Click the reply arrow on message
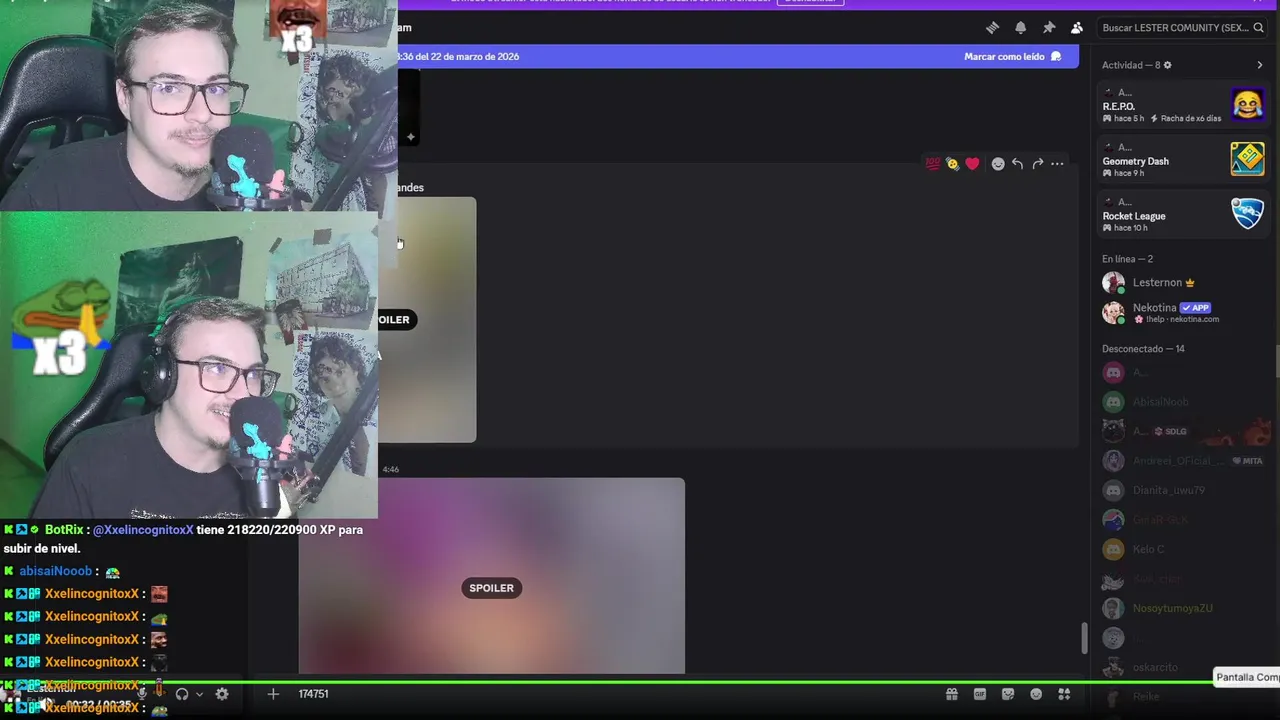Viewport: 1280px width, 720px height. [1017, 164]
